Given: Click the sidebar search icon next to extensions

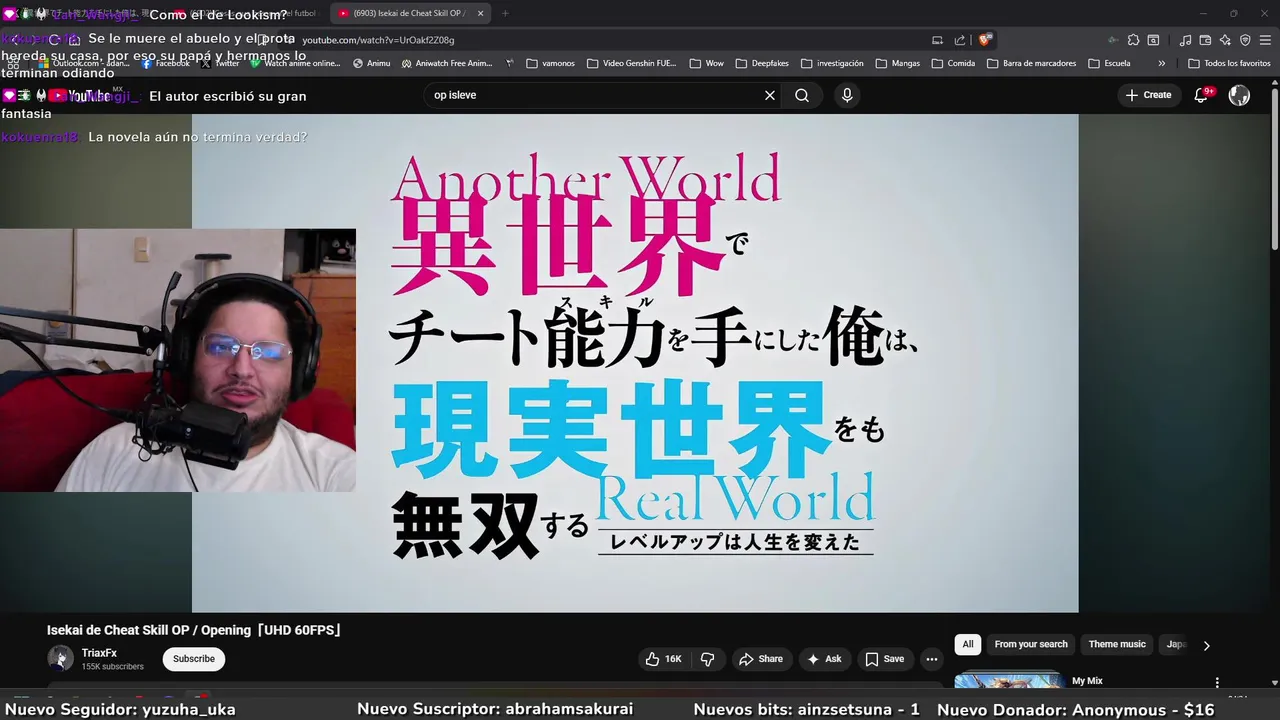Looking at the screenshot, I should (x=1153, y=40).
